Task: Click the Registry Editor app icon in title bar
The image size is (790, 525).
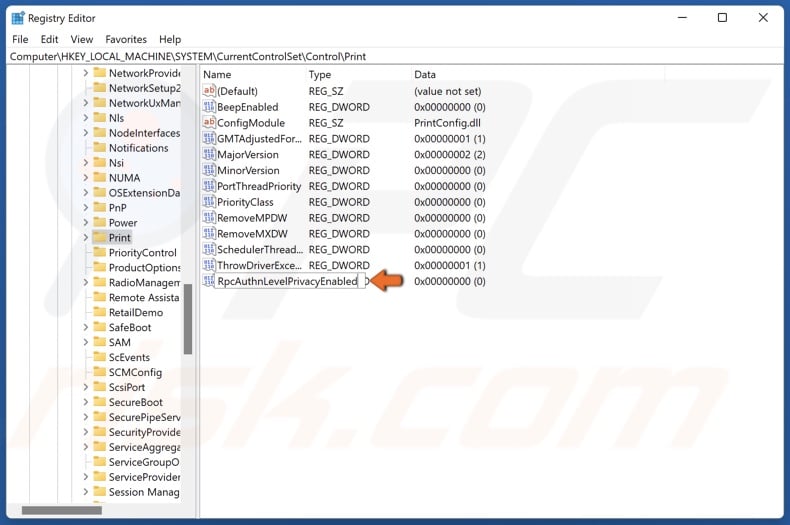Action: (x=18, y=18)
